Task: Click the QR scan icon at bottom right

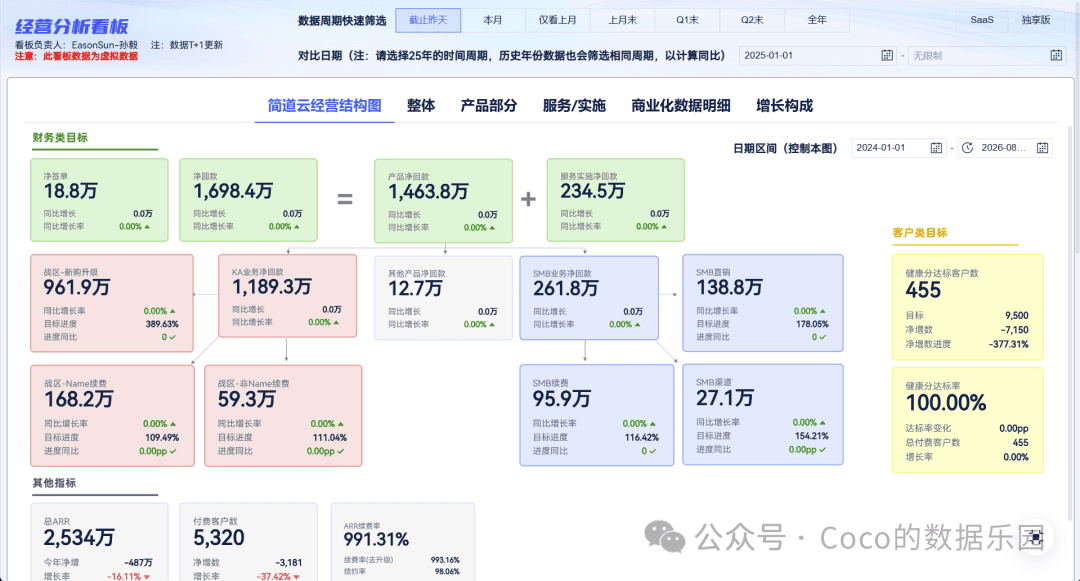Action: click(x=1035, y=538)
